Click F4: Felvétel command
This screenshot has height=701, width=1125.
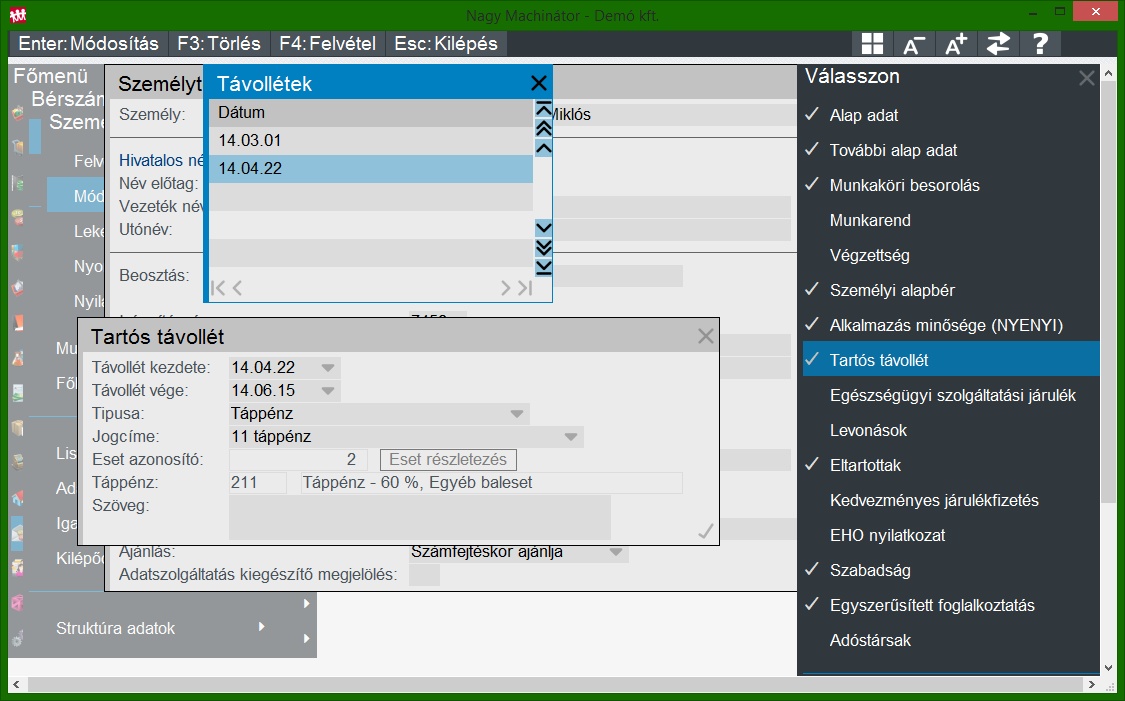click(327, 44)
